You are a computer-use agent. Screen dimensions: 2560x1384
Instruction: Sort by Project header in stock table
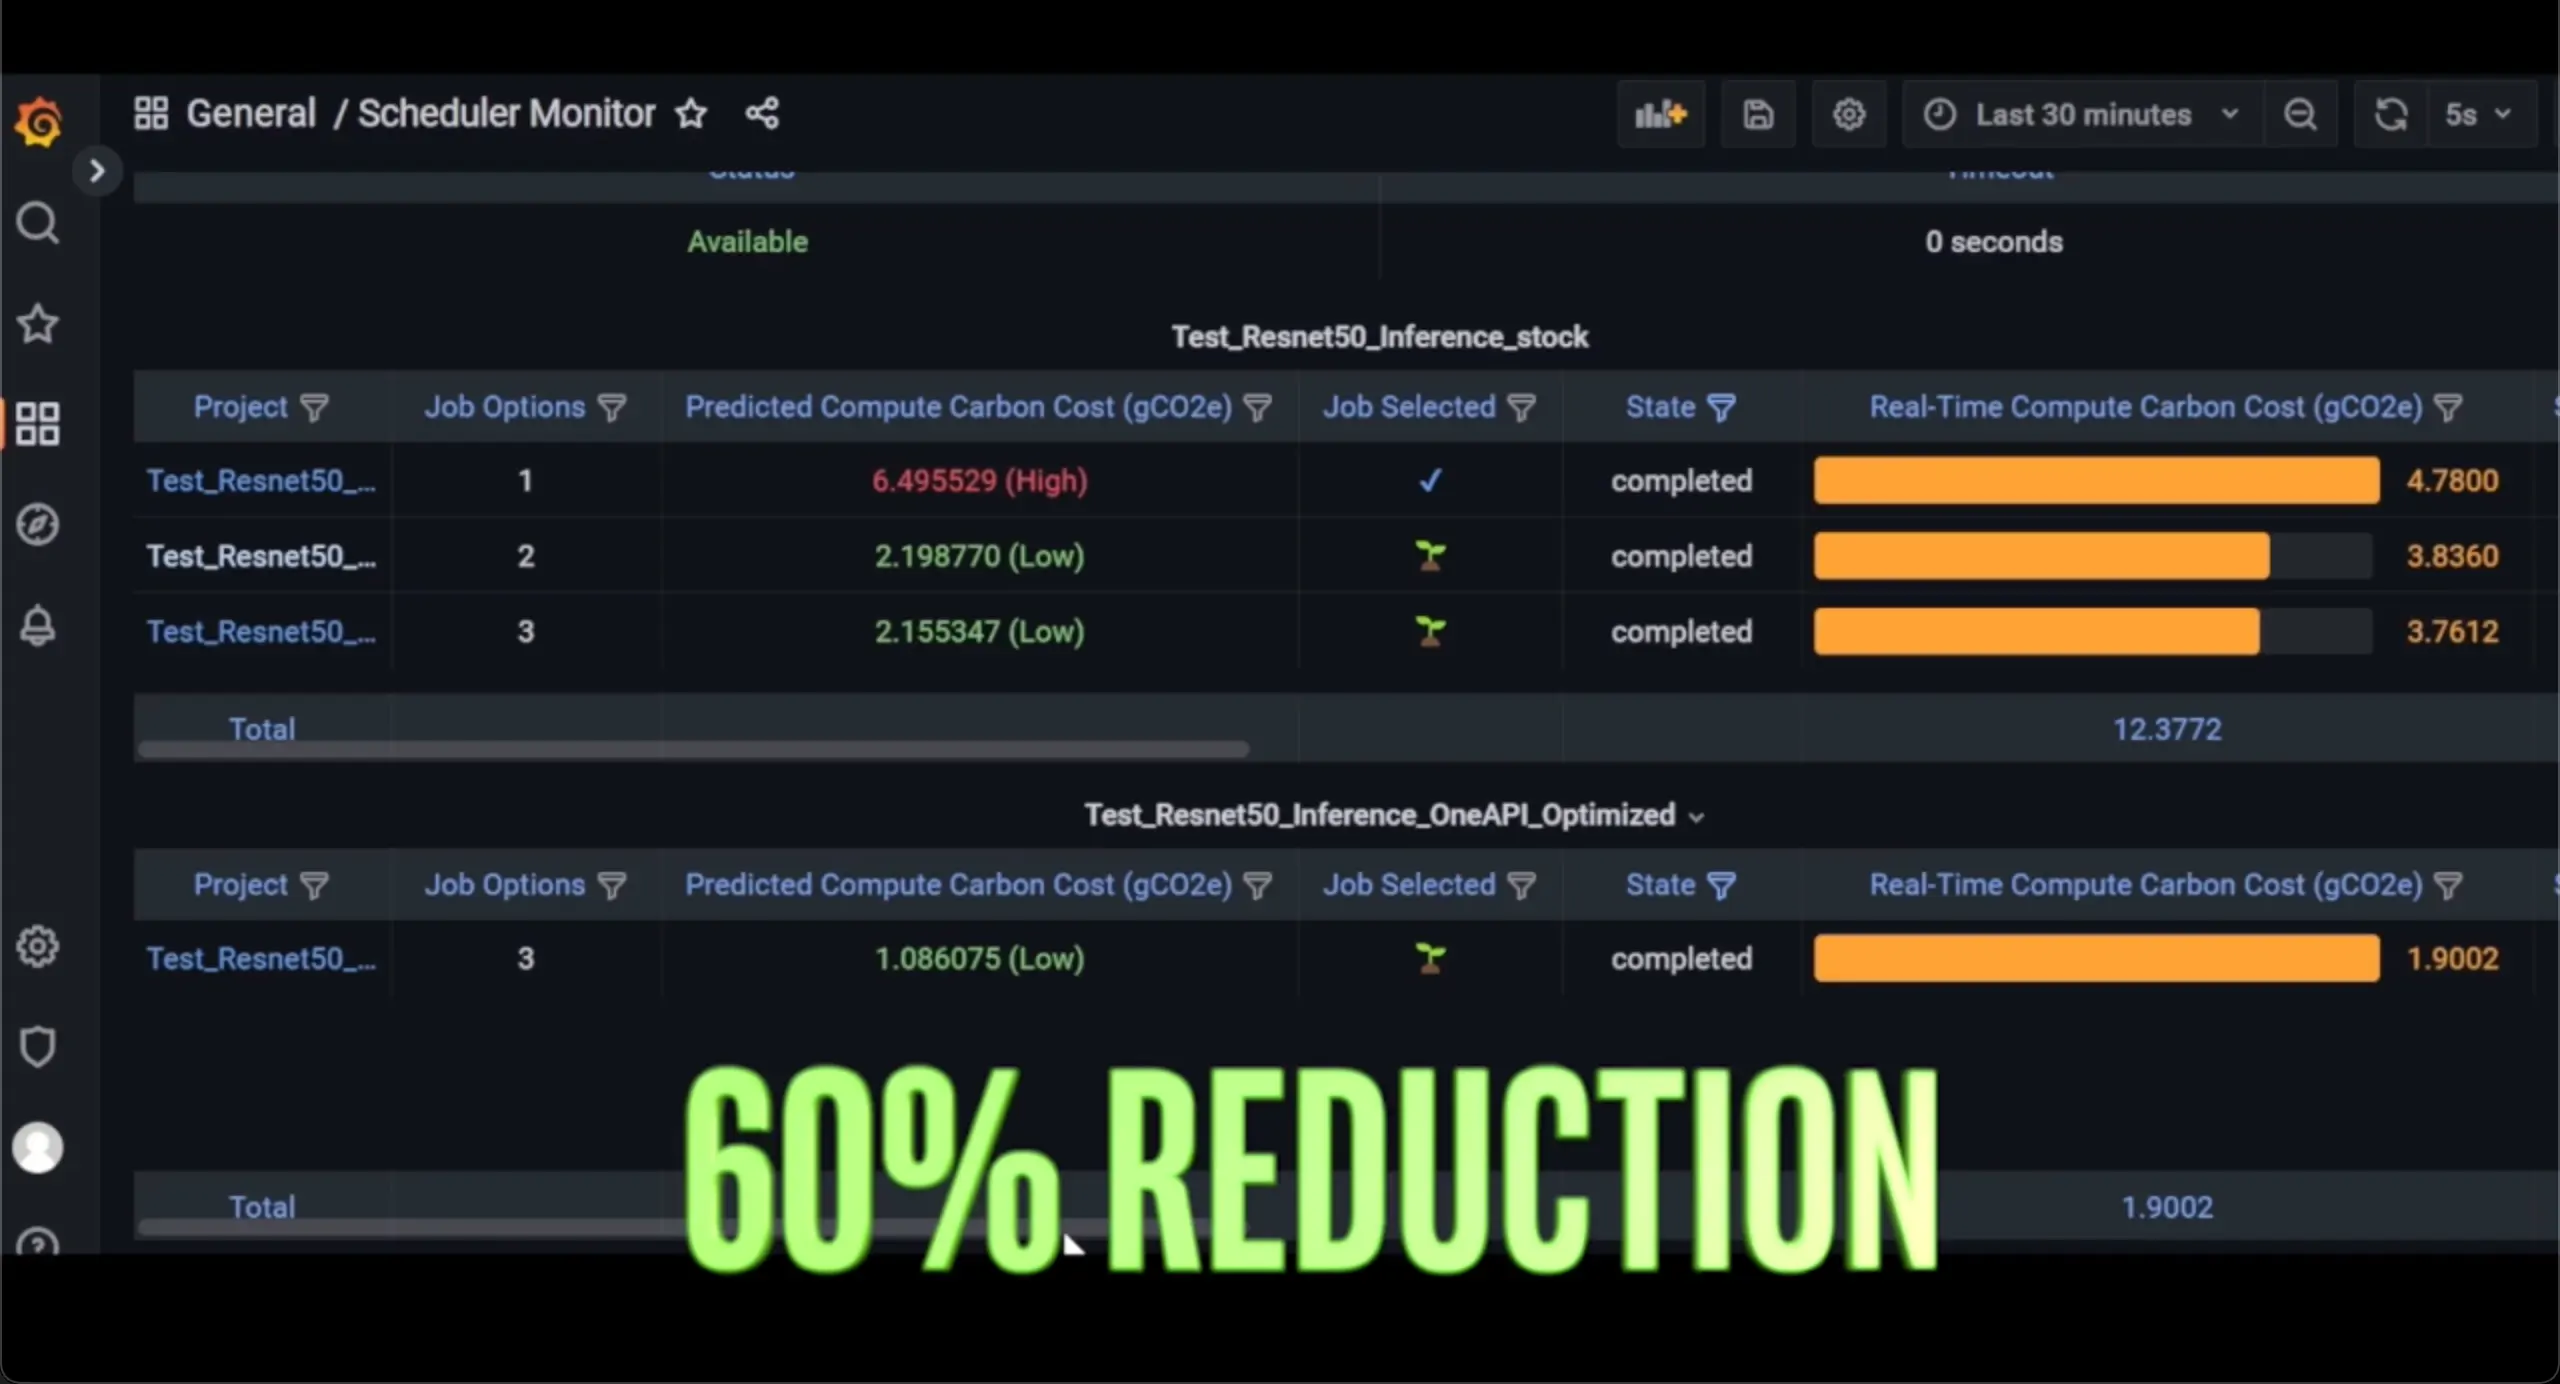[240, 407]
